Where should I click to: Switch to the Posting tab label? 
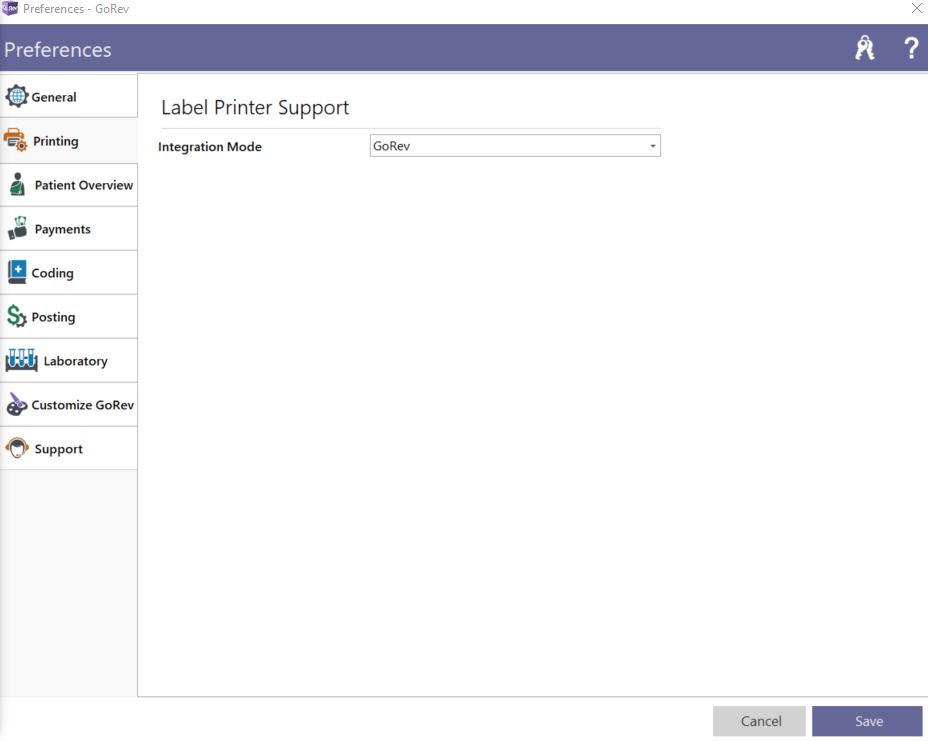click(x=53, y=317)
